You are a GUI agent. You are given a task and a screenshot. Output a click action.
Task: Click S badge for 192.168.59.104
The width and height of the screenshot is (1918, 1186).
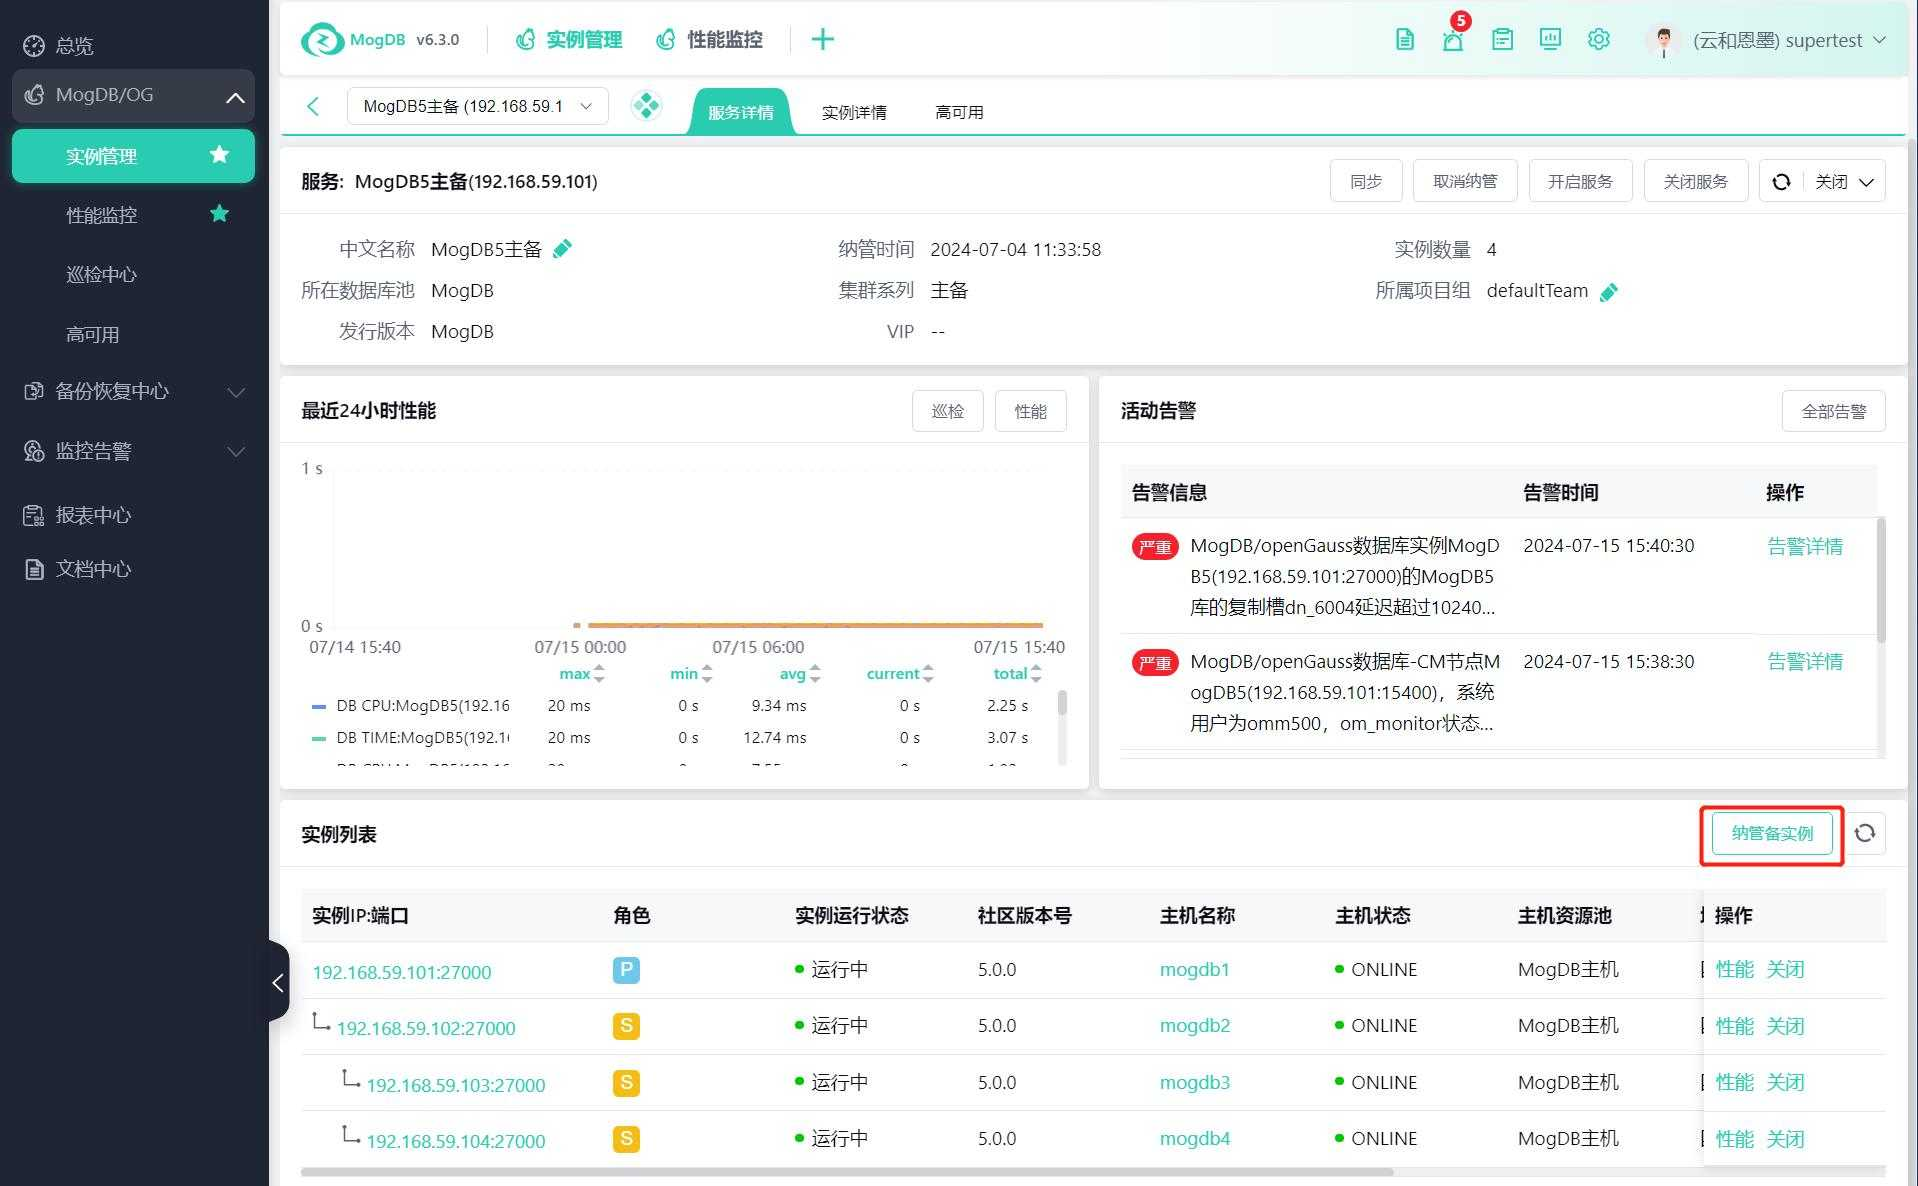(x=626, y=1139)
